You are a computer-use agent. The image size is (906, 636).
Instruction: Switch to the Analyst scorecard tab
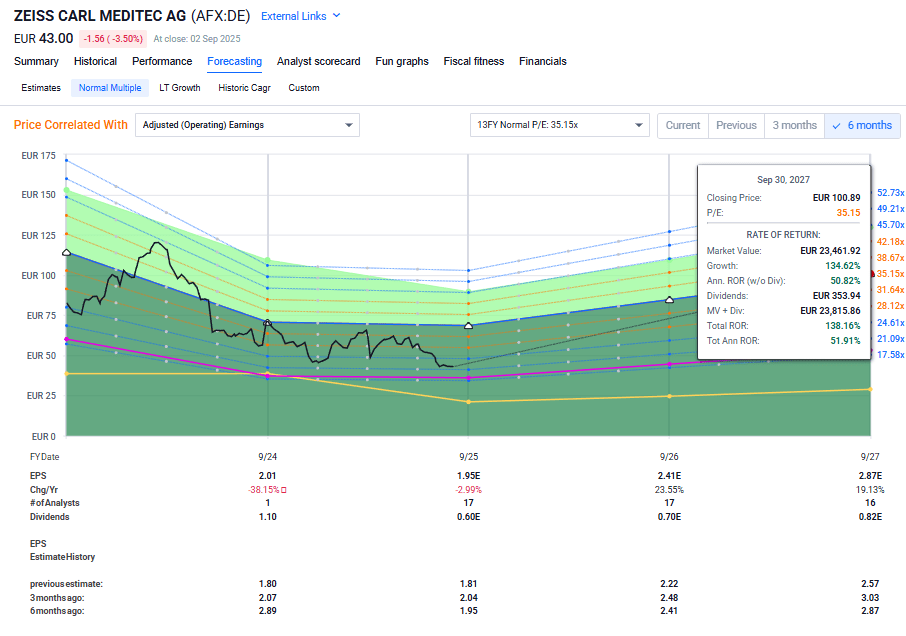318,61
